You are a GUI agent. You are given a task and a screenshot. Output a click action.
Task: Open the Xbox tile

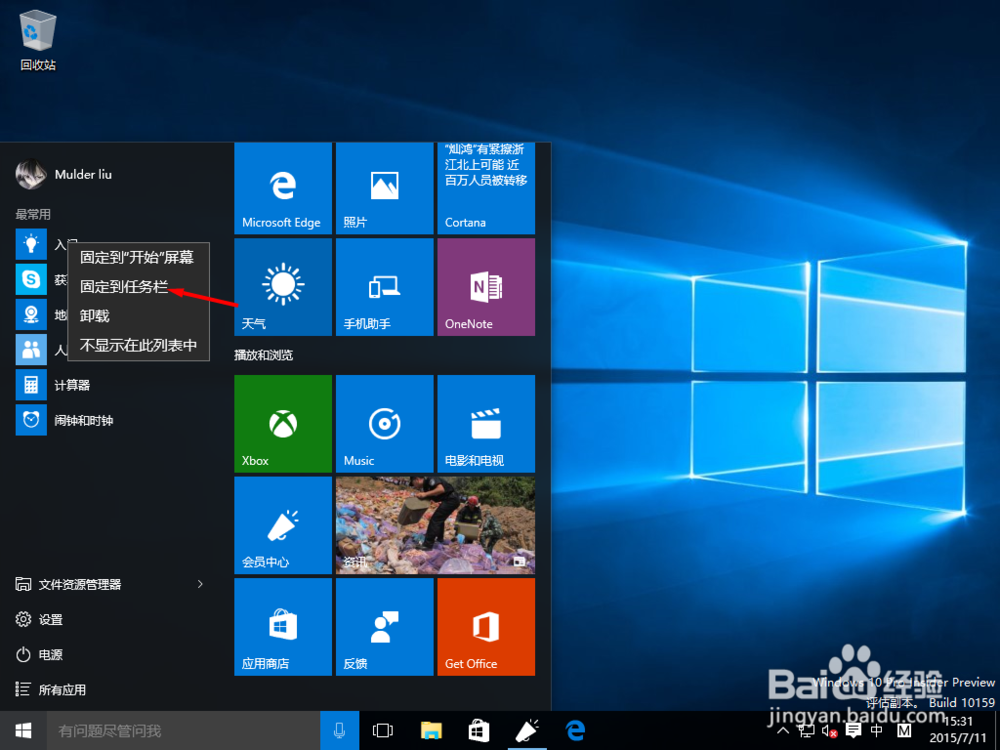pyautogui.click(x=283, y=423)
